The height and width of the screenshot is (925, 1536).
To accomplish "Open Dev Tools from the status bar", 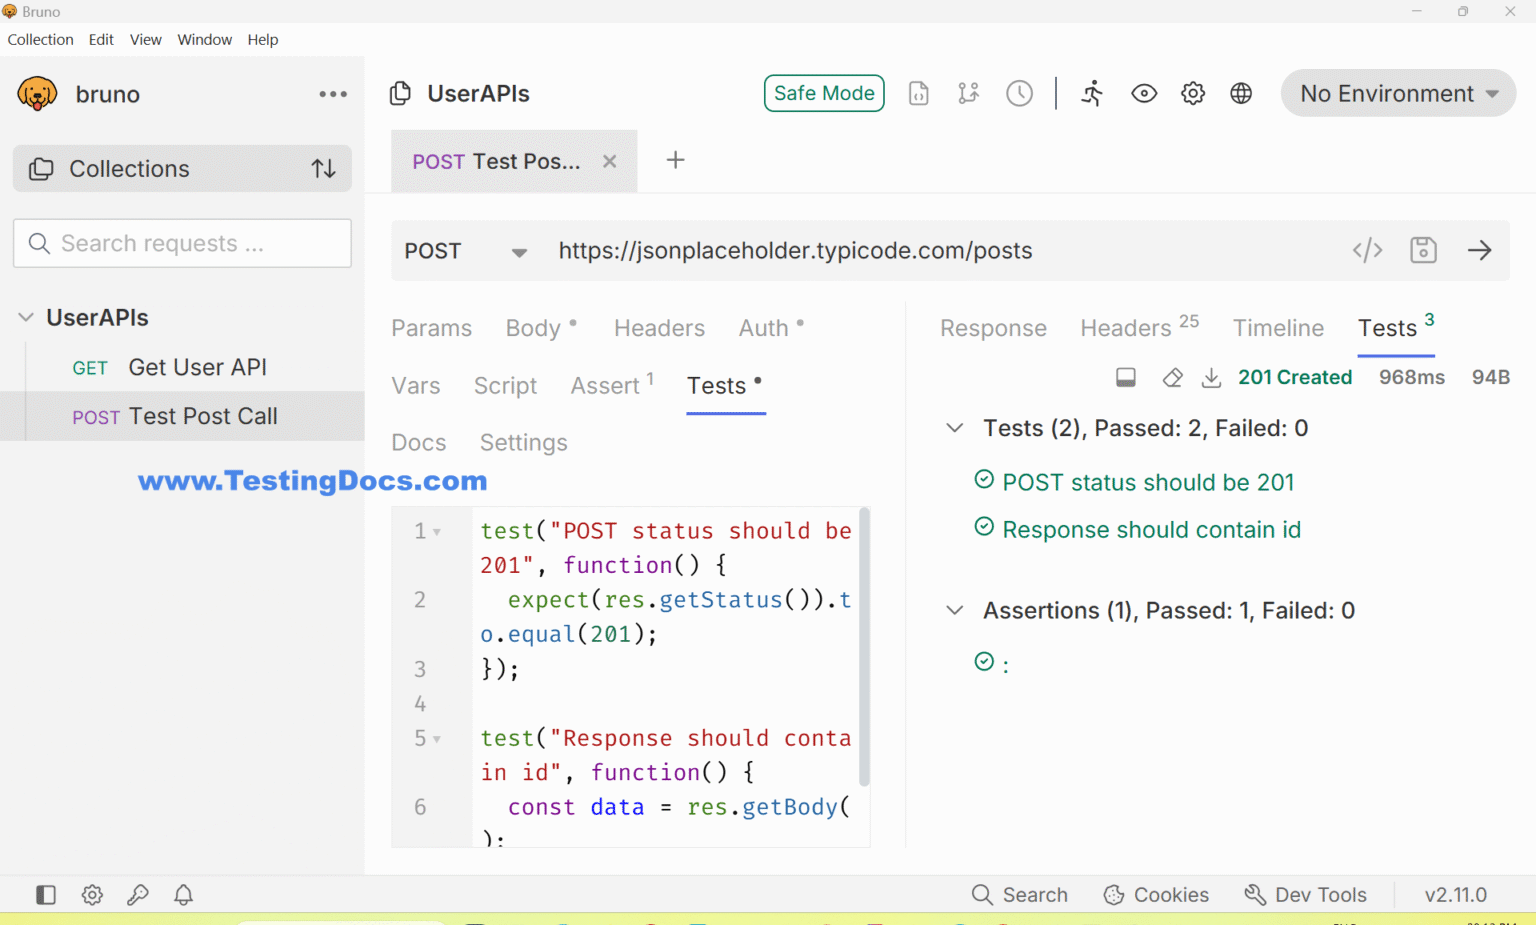I will pyautogui.click(x=1306, y=894).
